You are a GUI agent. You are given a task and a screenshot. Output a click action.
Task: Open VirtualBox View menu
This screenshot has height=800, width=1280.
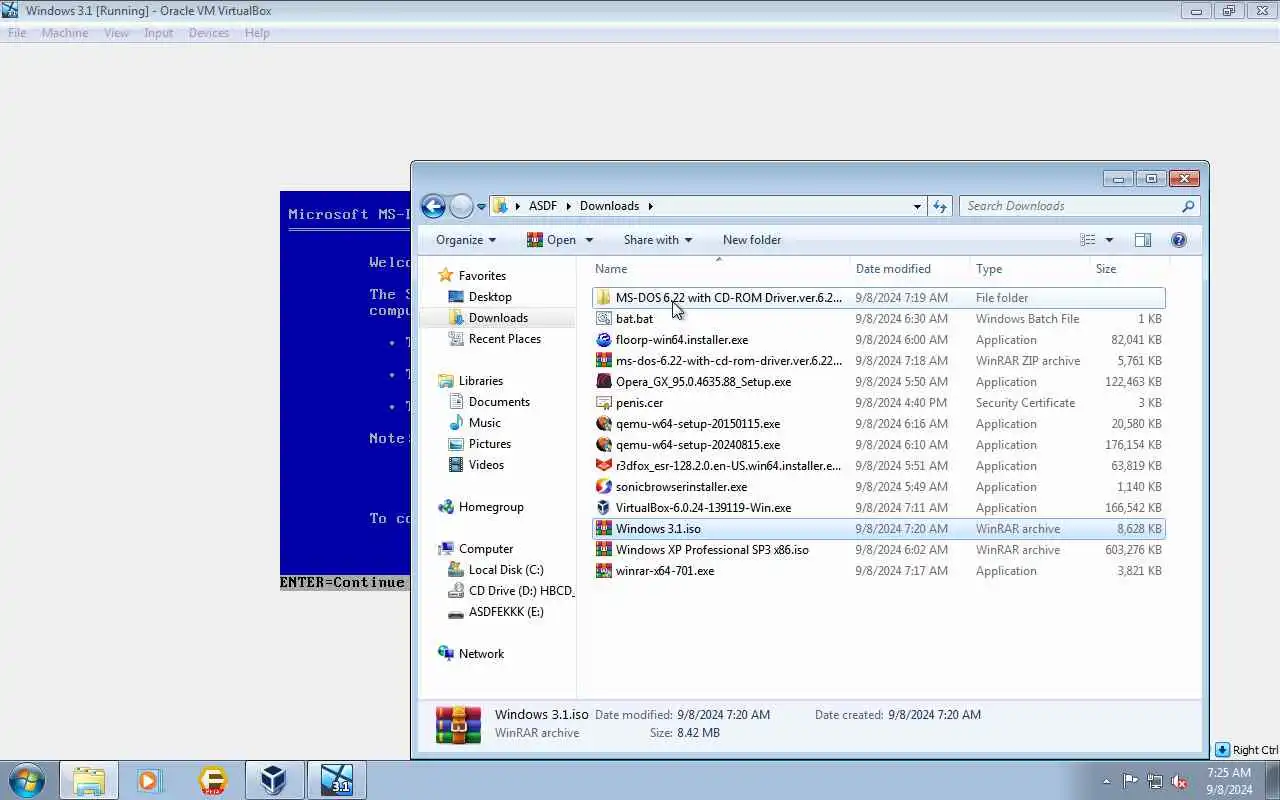click(116, 33)
